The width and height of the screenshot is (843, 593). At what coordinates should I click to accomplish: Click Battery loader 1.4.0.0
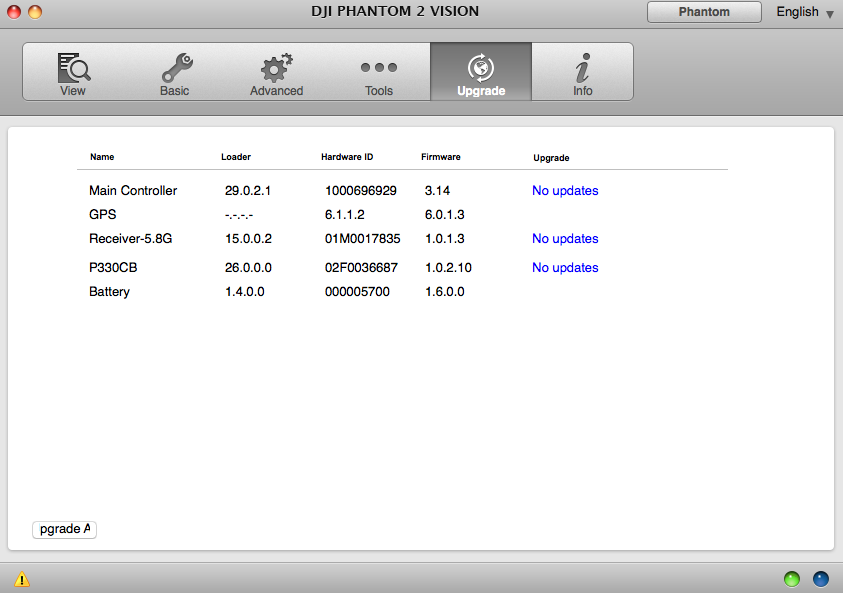pyautogui.click(x=245, y=292)
